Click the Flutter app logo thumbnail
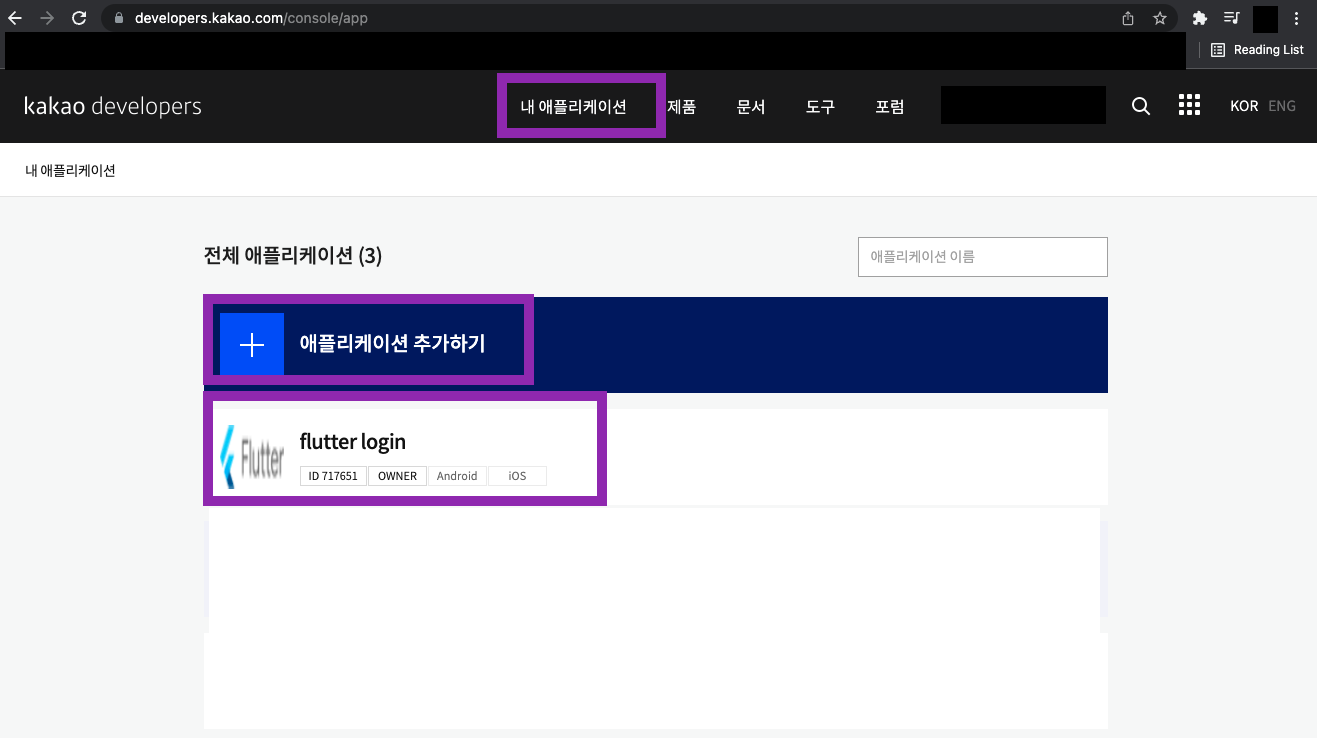The image size is (1317, 738). point(252,456)
